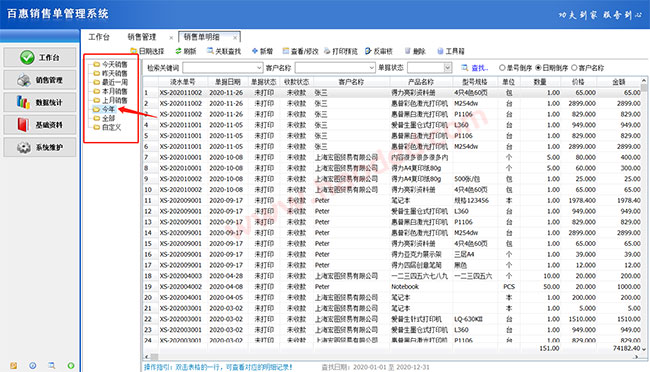This screenshot has height=372, width=650.
Task: Sort by the 单据日期 column header
Action: coord(228,82)
